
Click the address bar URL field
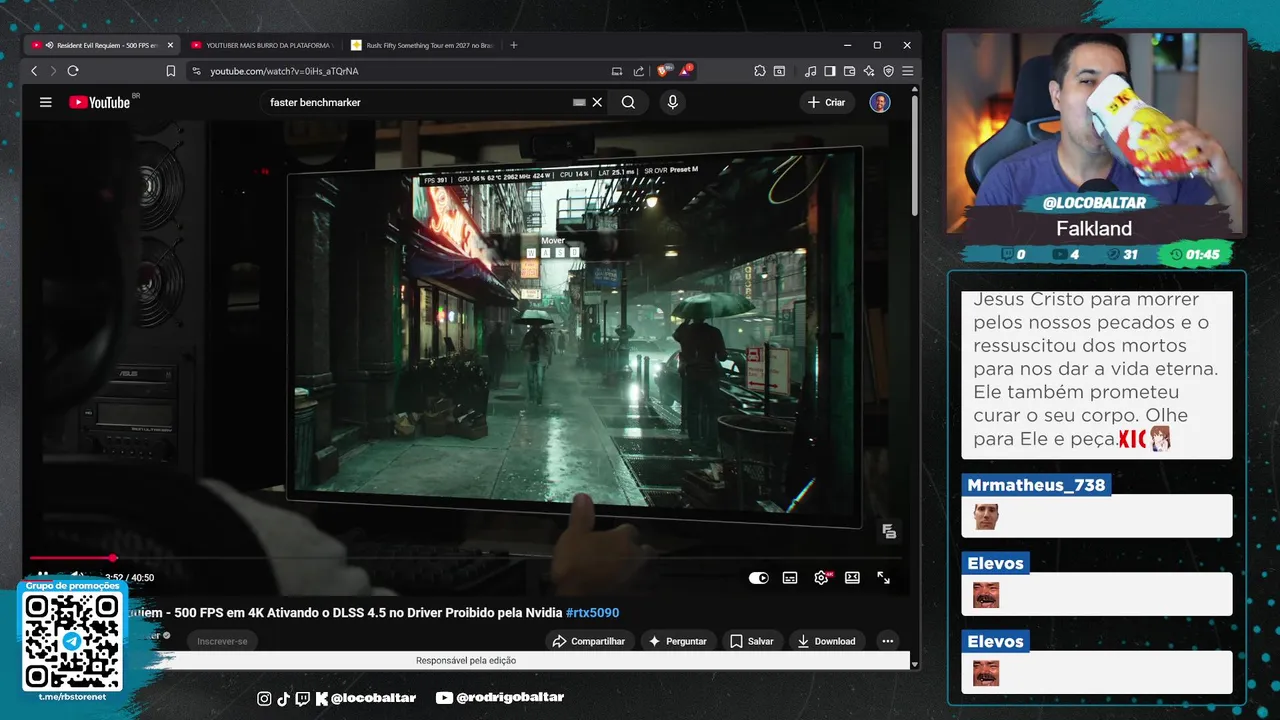[400, 71]
